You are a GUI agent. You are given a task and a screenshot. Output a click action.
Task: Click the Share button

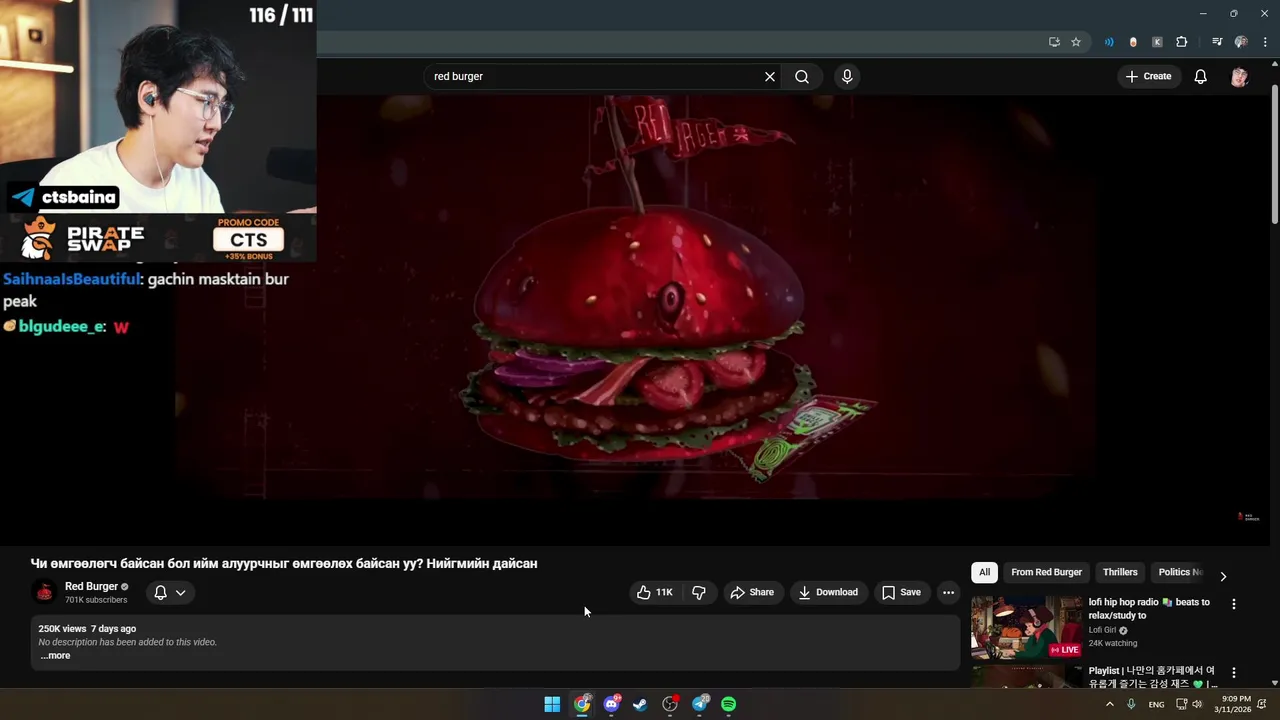point(752,592)
